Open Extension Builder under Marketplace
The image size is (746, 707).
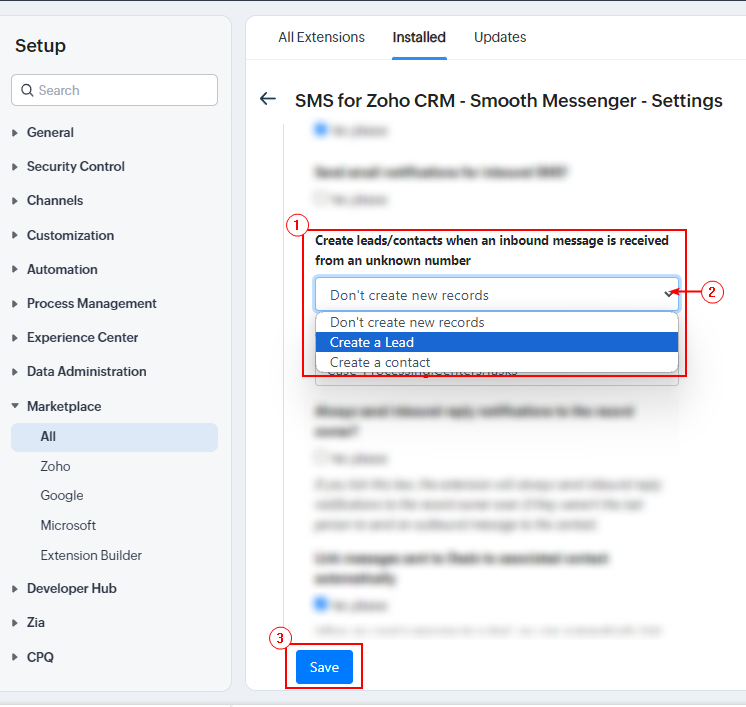click(91, 555)
